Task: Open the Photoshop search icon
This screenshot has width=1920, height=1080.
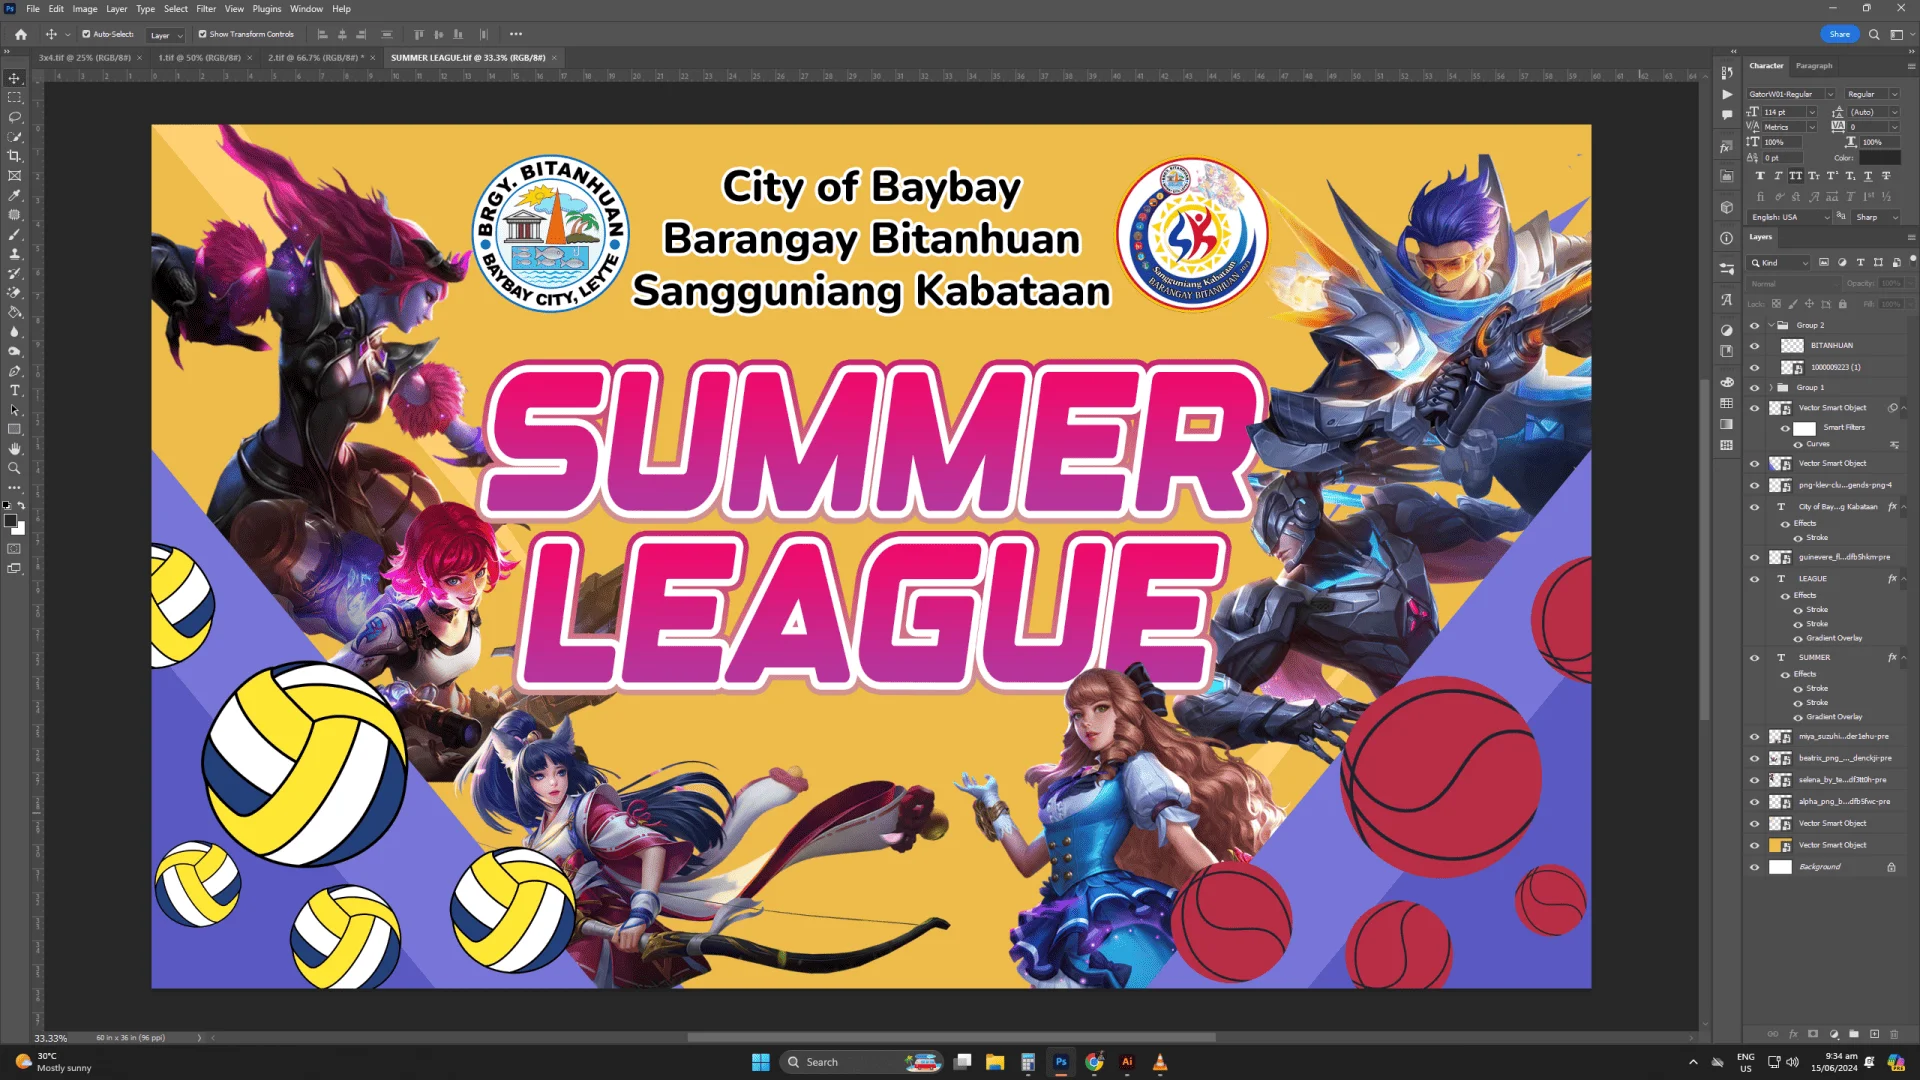Action: tap(1874, 34)
